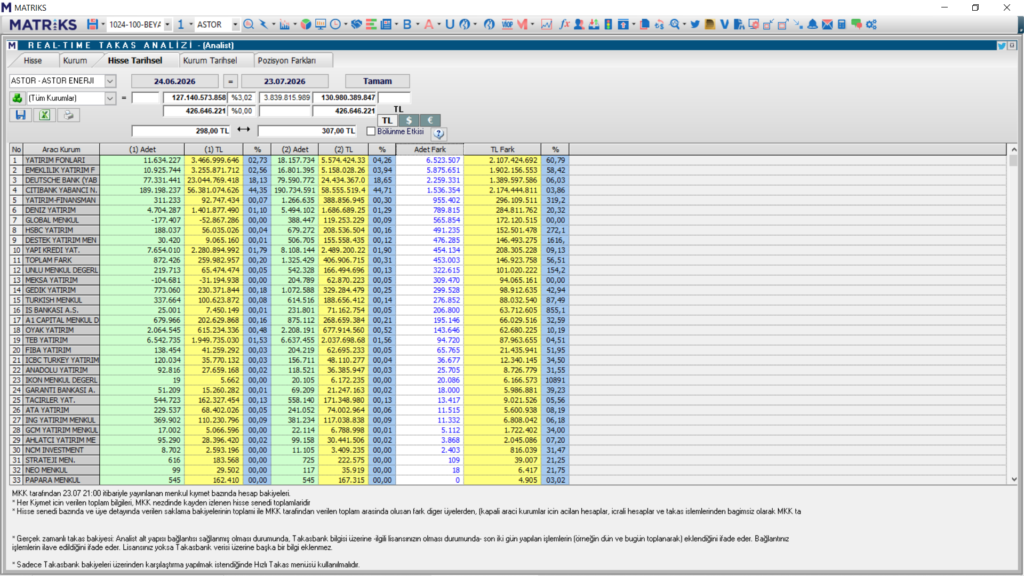Expand the (Tüm Kurumlar) dropdown
The image size is (1024, 576).
[x=110, y=98]
